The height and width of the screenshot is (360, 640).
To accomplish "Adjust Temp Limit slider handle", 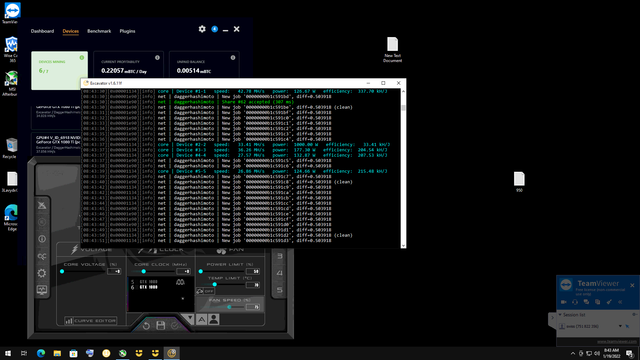I will (x=215, y=284).
